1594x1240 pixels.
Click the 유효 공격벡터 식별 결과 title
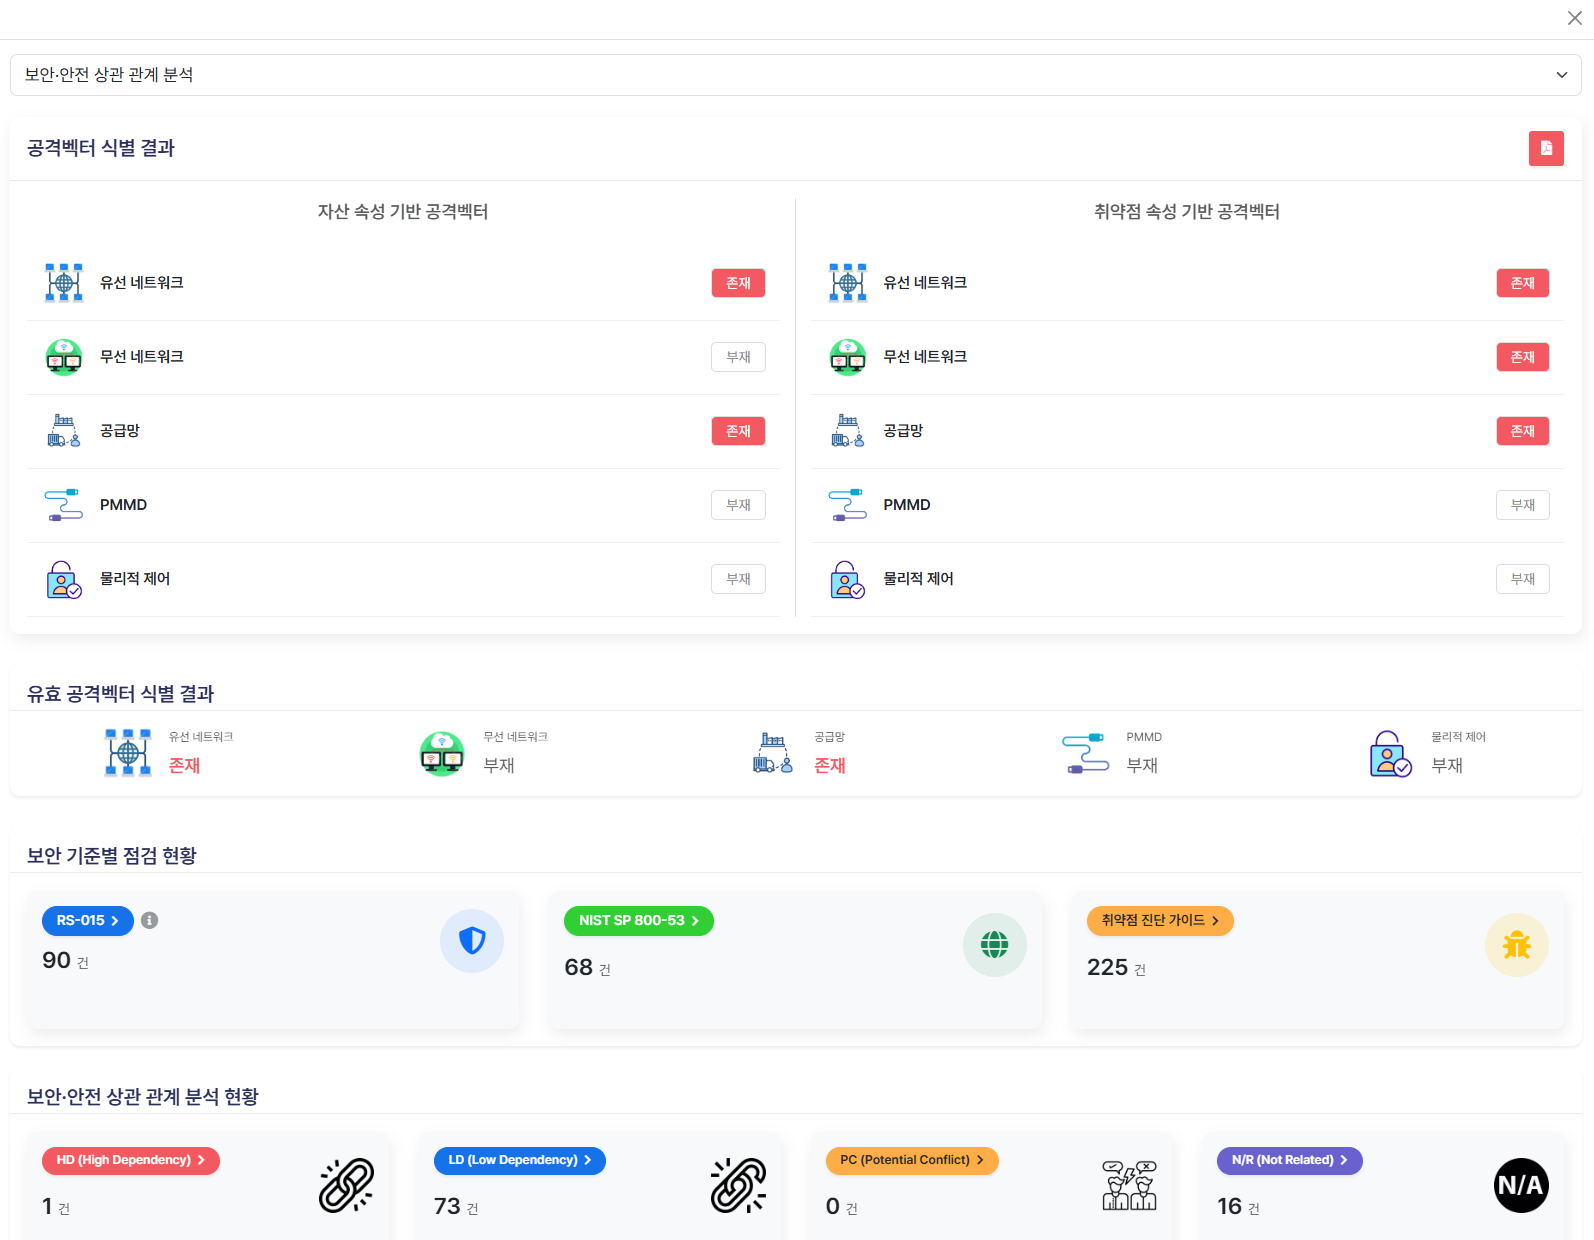[120, 694]
